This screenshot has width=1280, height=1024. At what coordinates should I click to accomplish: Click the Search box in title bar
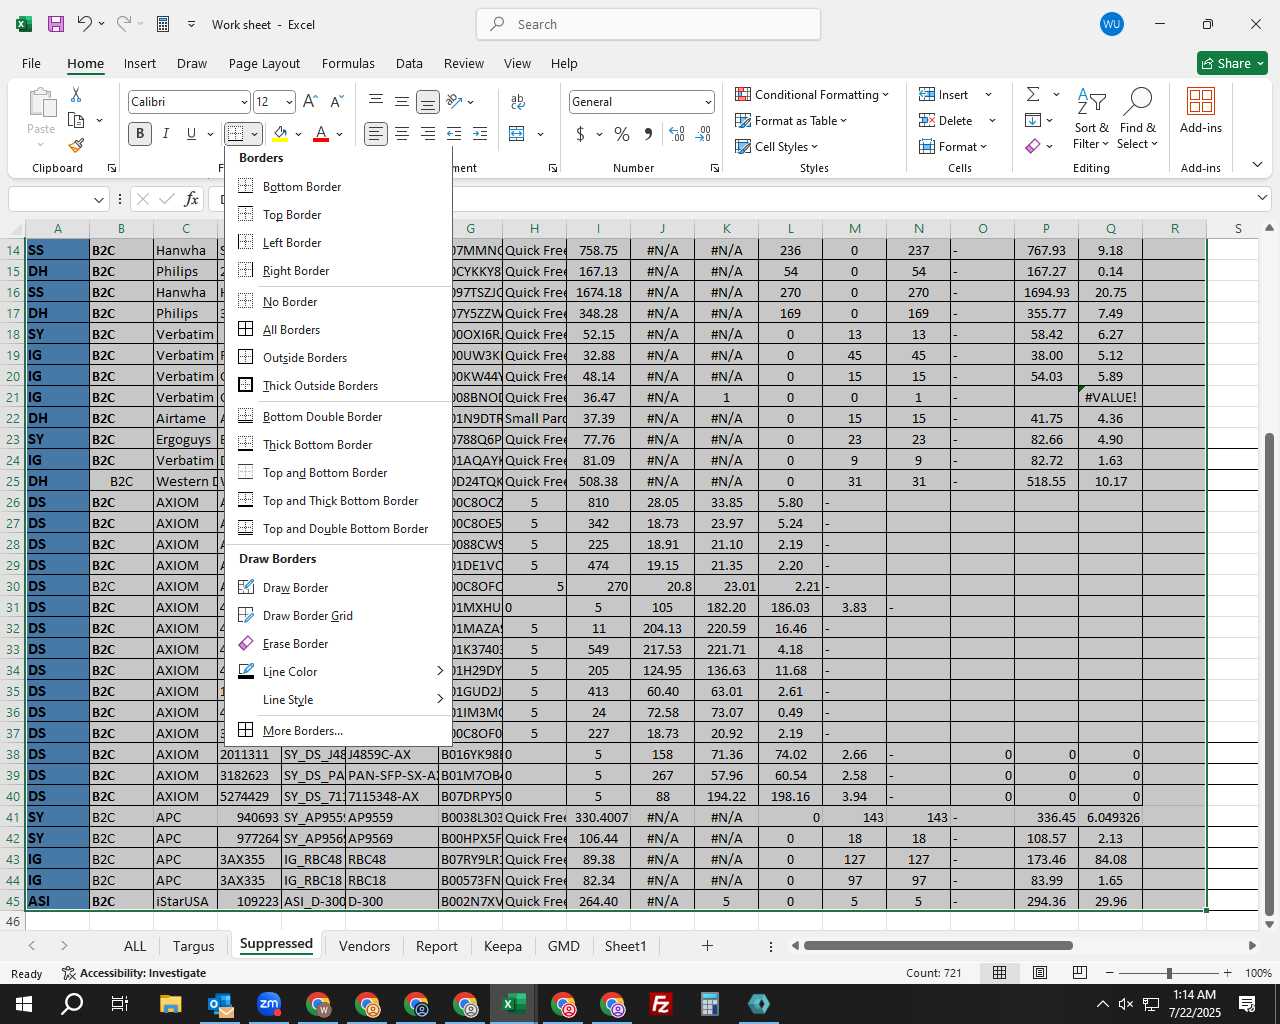point(648,24)
